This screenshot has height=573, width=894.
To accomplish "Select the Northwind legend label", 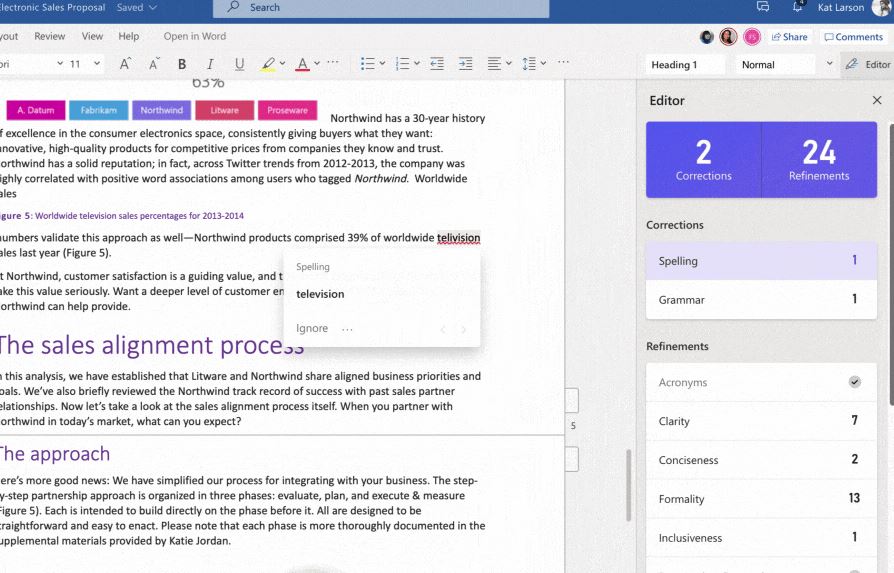I will pyautogui.click(x=162, y=110).
